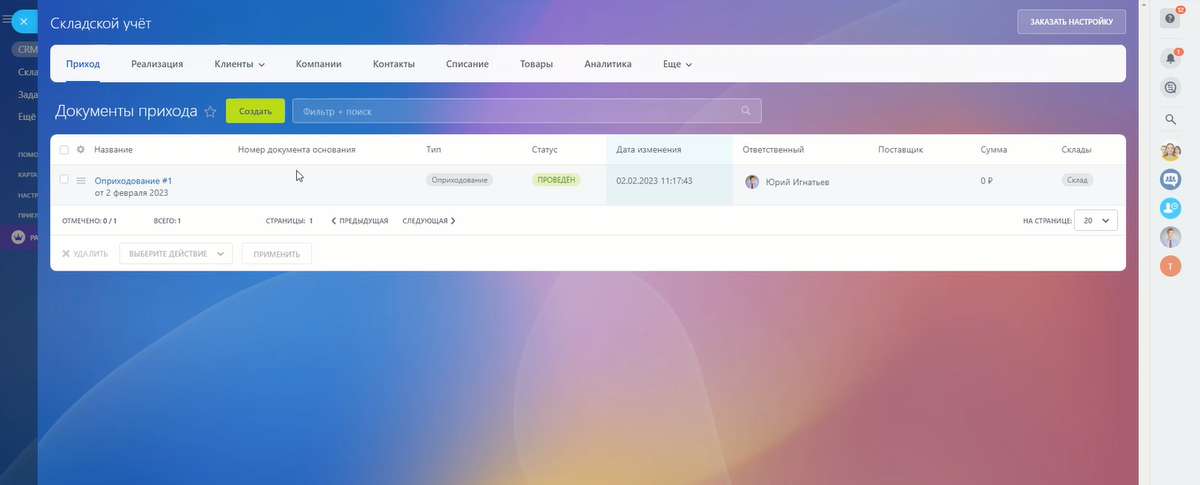This screenshot has height=485, width=1200.
Task: Open the orange T avatar chat
Action: point(1171,266)
